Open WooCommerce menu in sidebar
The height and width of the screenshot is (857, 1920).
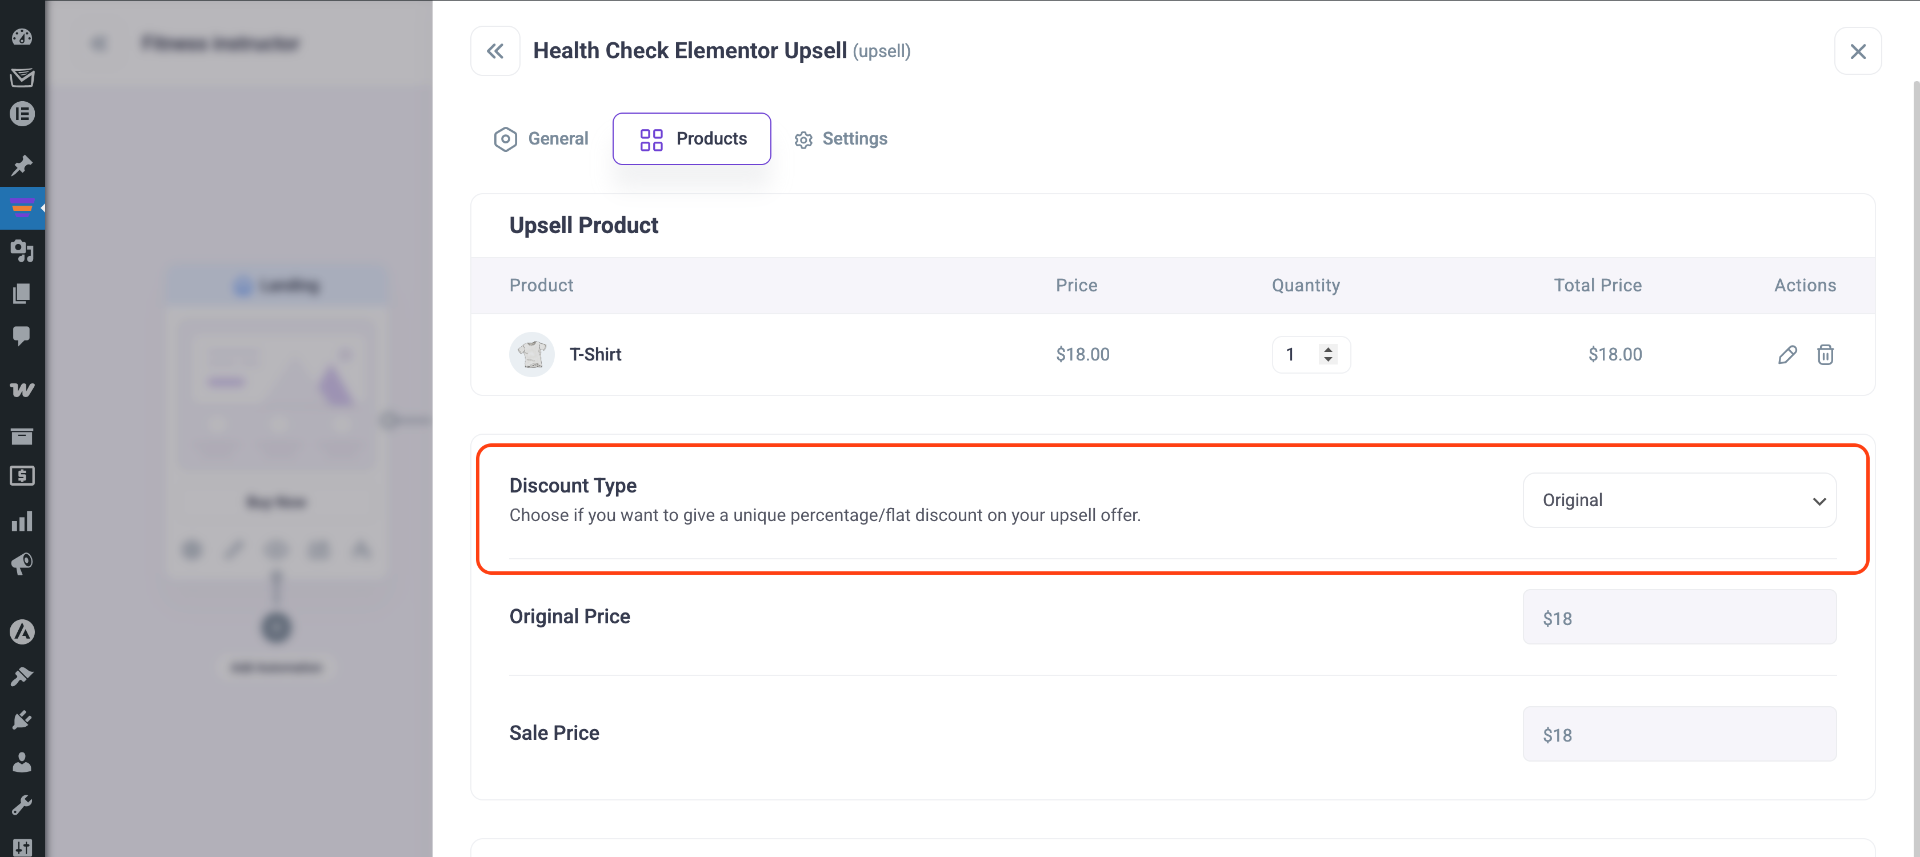point(22,390)
